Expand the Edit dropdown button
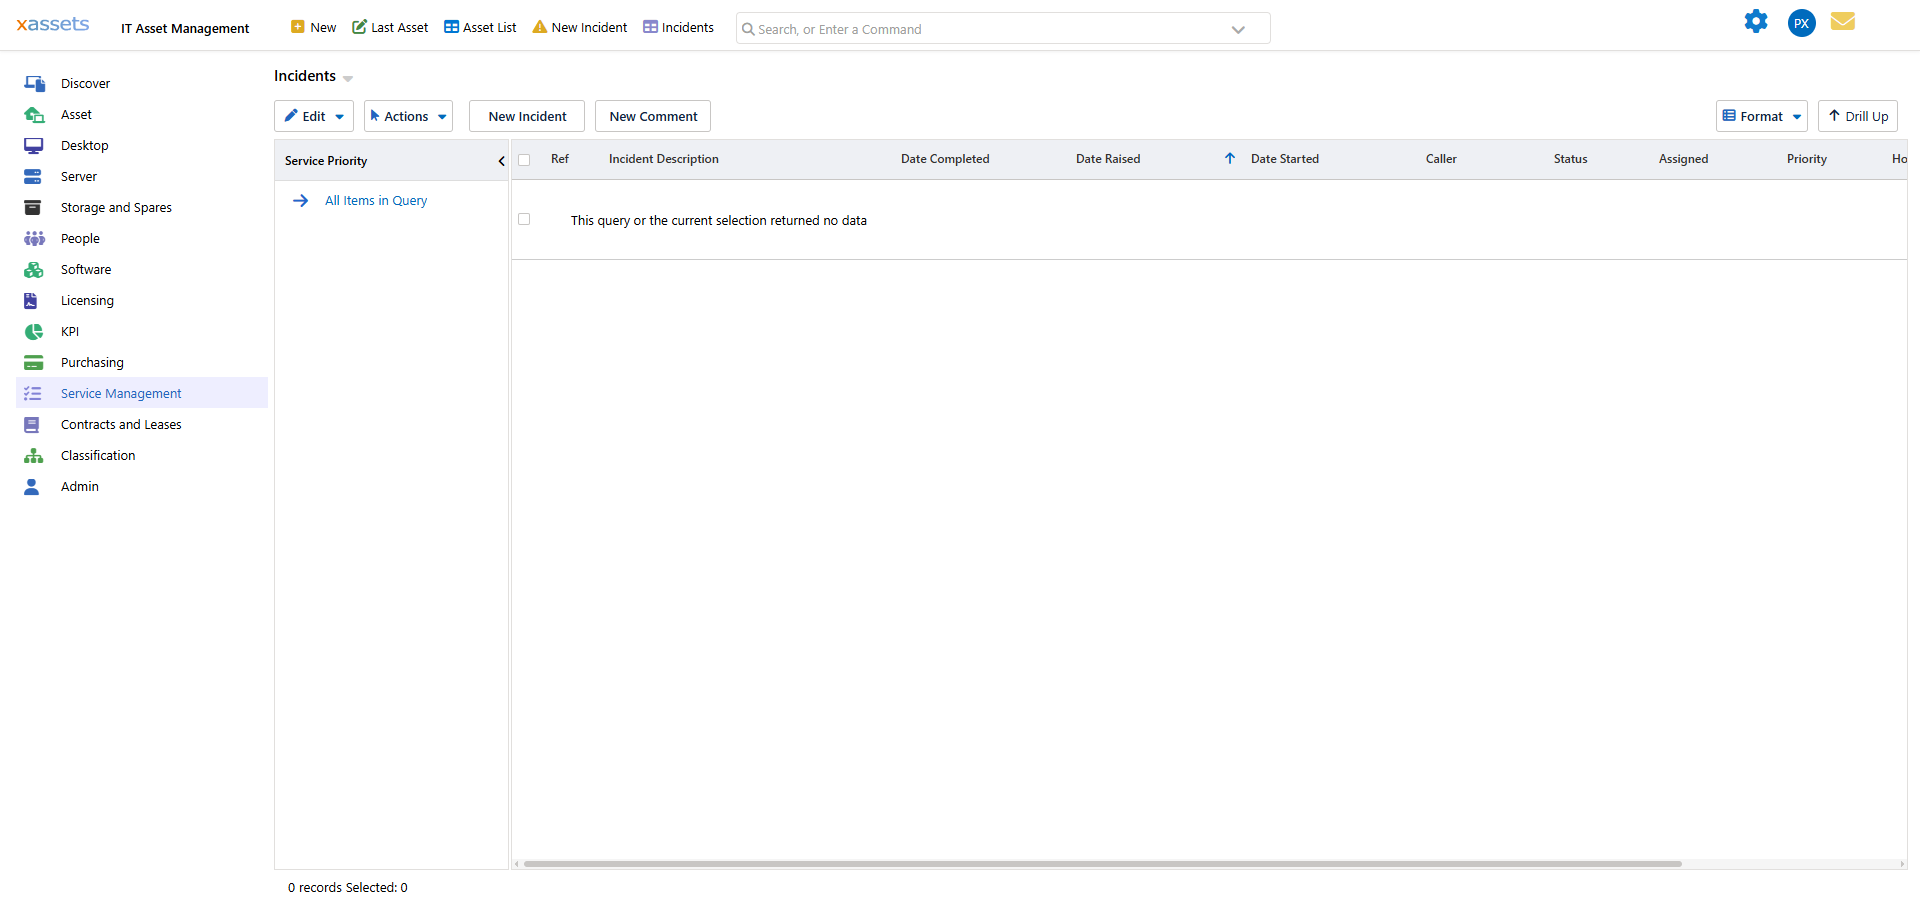 point(314,117)
